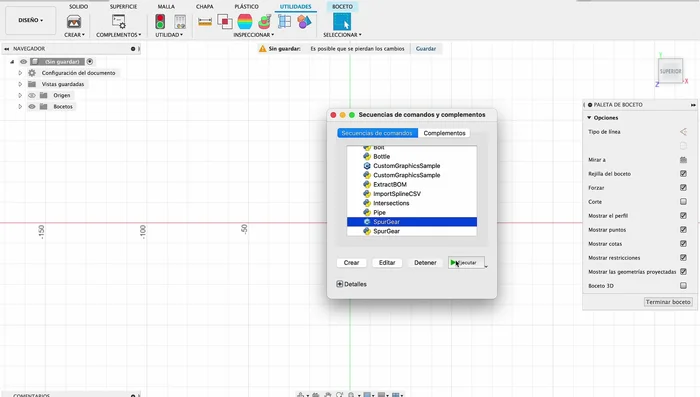Switch to the SÓLIDO tab

tap(79, 7)
